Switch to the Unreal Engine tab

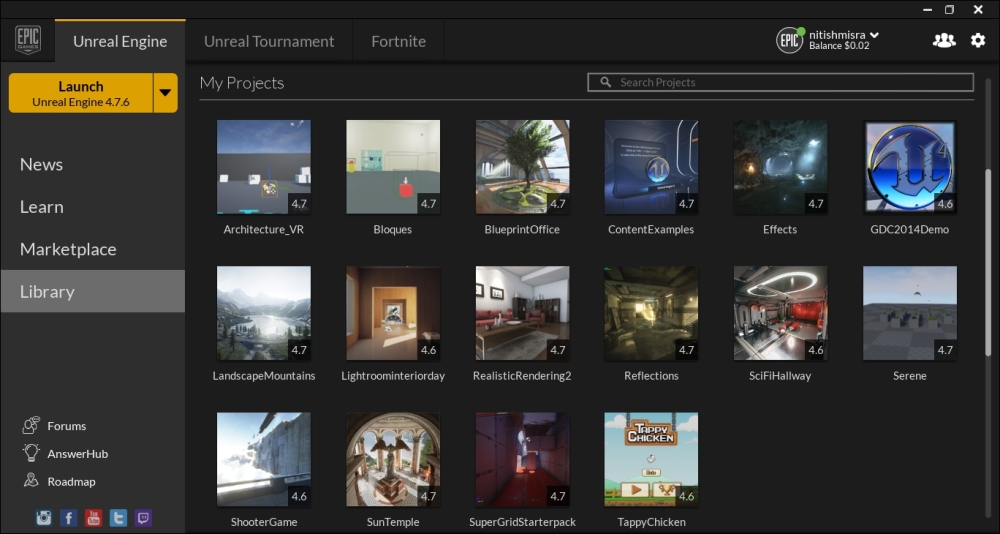click(x=120, y=41)
